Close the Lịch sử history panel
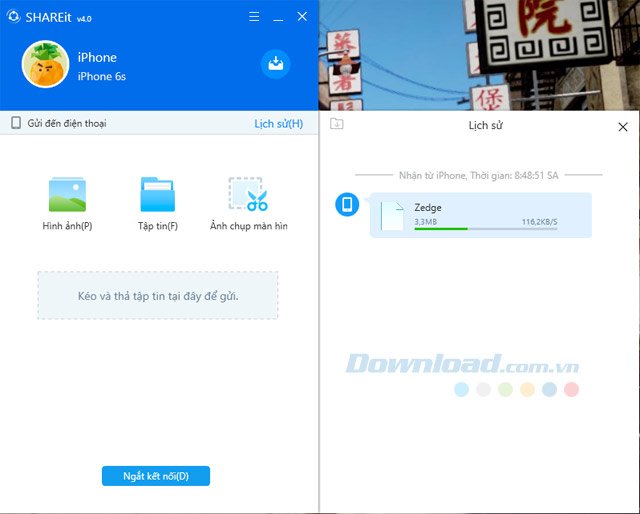The width and height of the screenshot is (640, 514). click(x=623, y=127)
